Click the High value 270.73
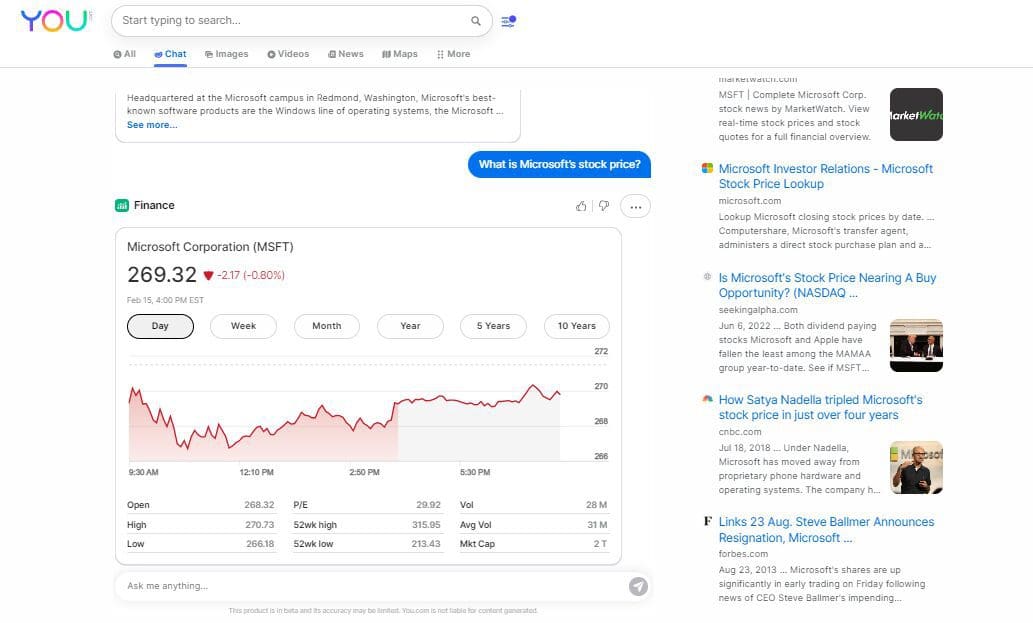1033x623 pixels. point(259,525)
